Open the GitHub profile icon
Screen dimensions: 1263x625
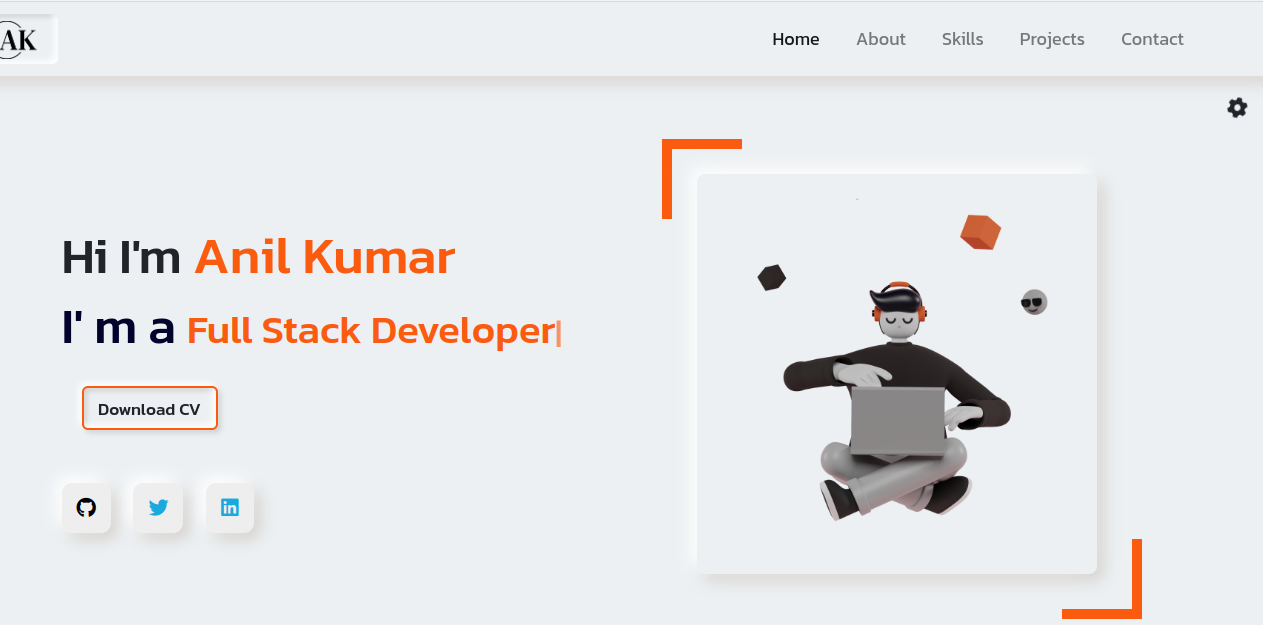[x=86, y=508]
